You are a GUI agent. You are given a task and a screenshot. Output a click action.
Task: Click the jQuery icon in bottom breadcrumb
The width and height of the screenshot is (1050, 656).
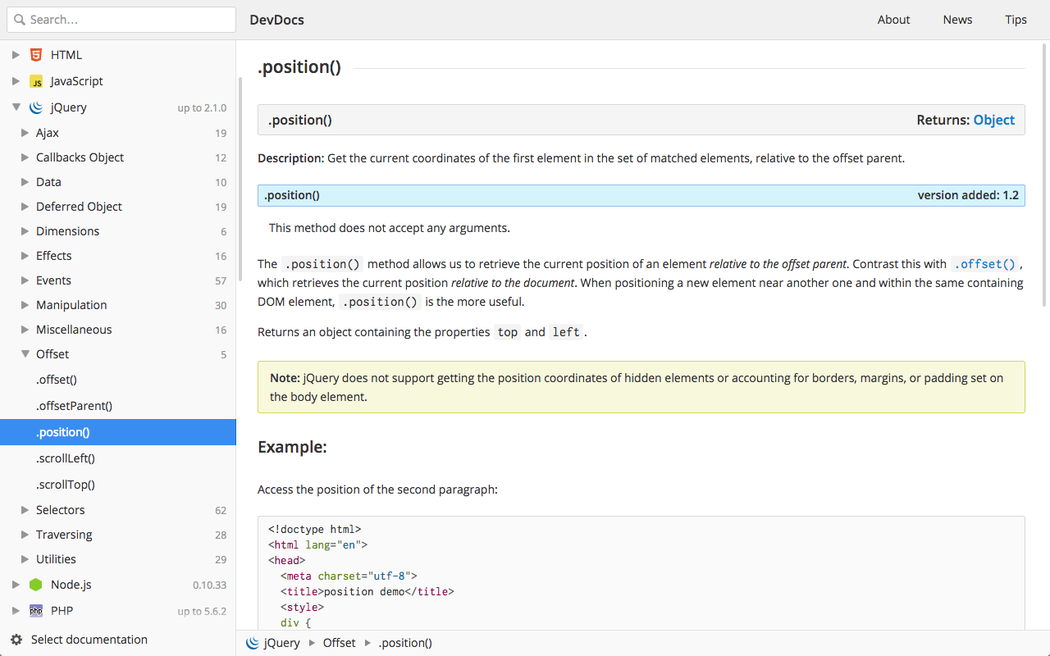253,643
